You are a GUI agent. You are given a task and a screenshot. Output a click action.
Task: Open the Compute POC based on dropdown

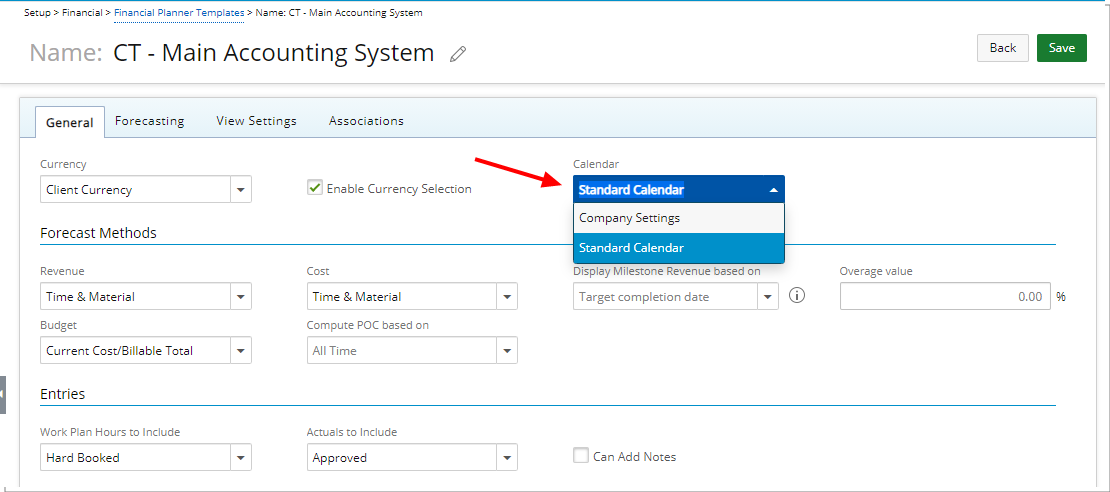click(508, 350)
